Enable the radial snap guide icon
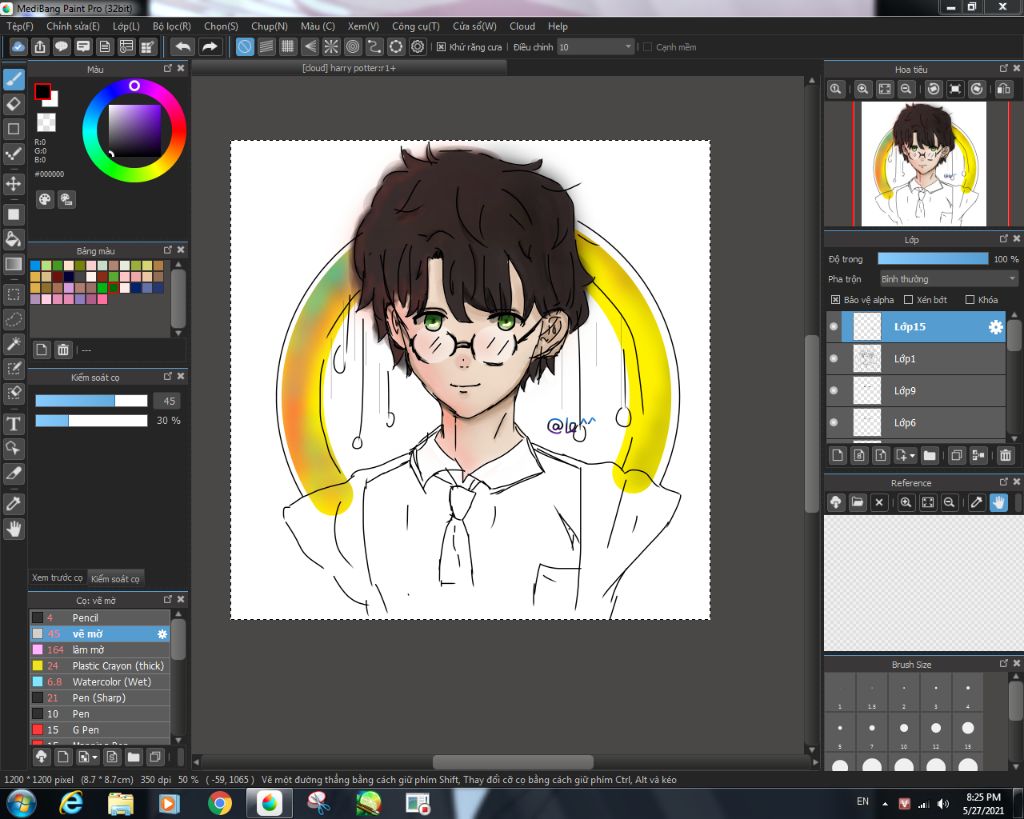The image size is (1024, 819). pyautogui.click(x=331, y=47)
